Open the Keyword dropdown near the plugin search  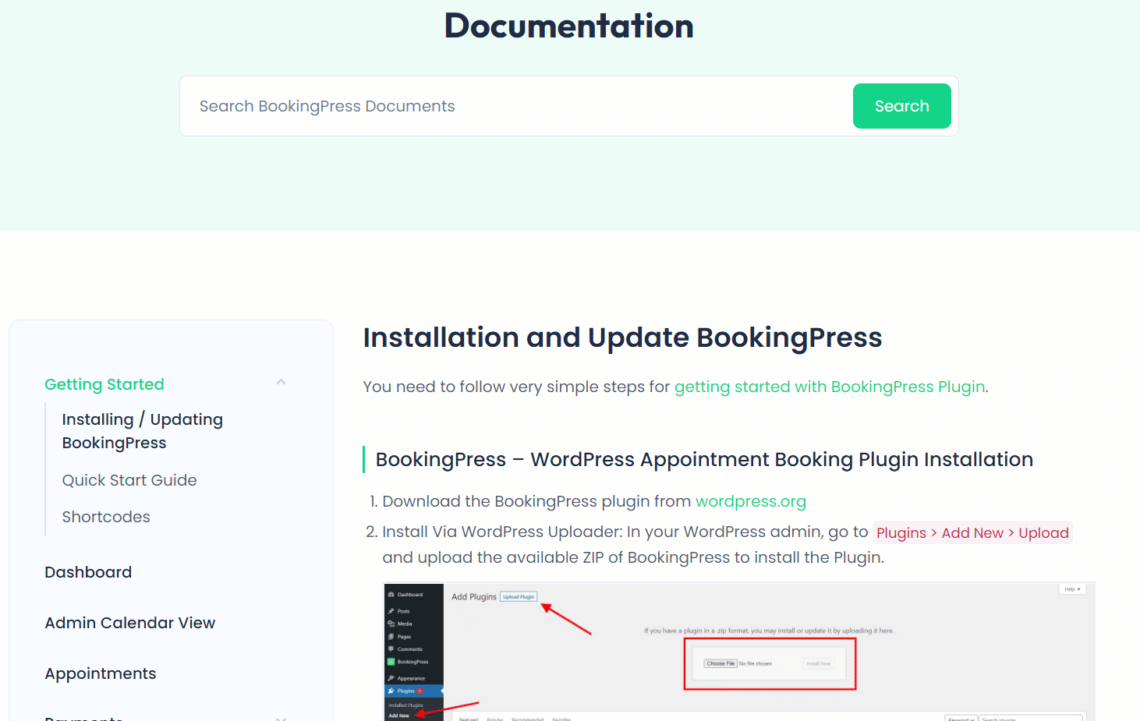961,719
